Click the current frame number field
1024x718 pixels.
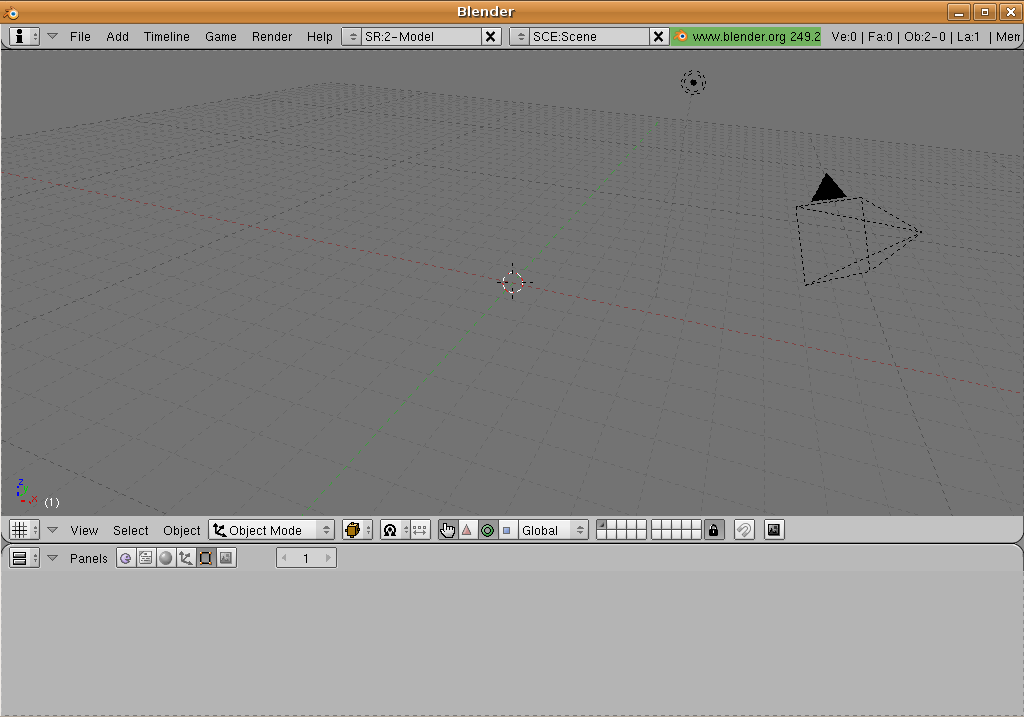pos(306,559)
